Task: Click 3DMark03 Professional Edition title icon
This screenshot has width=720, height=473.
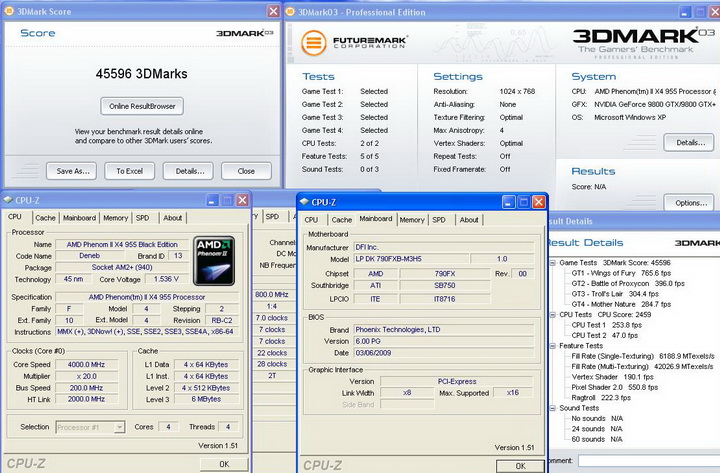Action: point(290,11)
